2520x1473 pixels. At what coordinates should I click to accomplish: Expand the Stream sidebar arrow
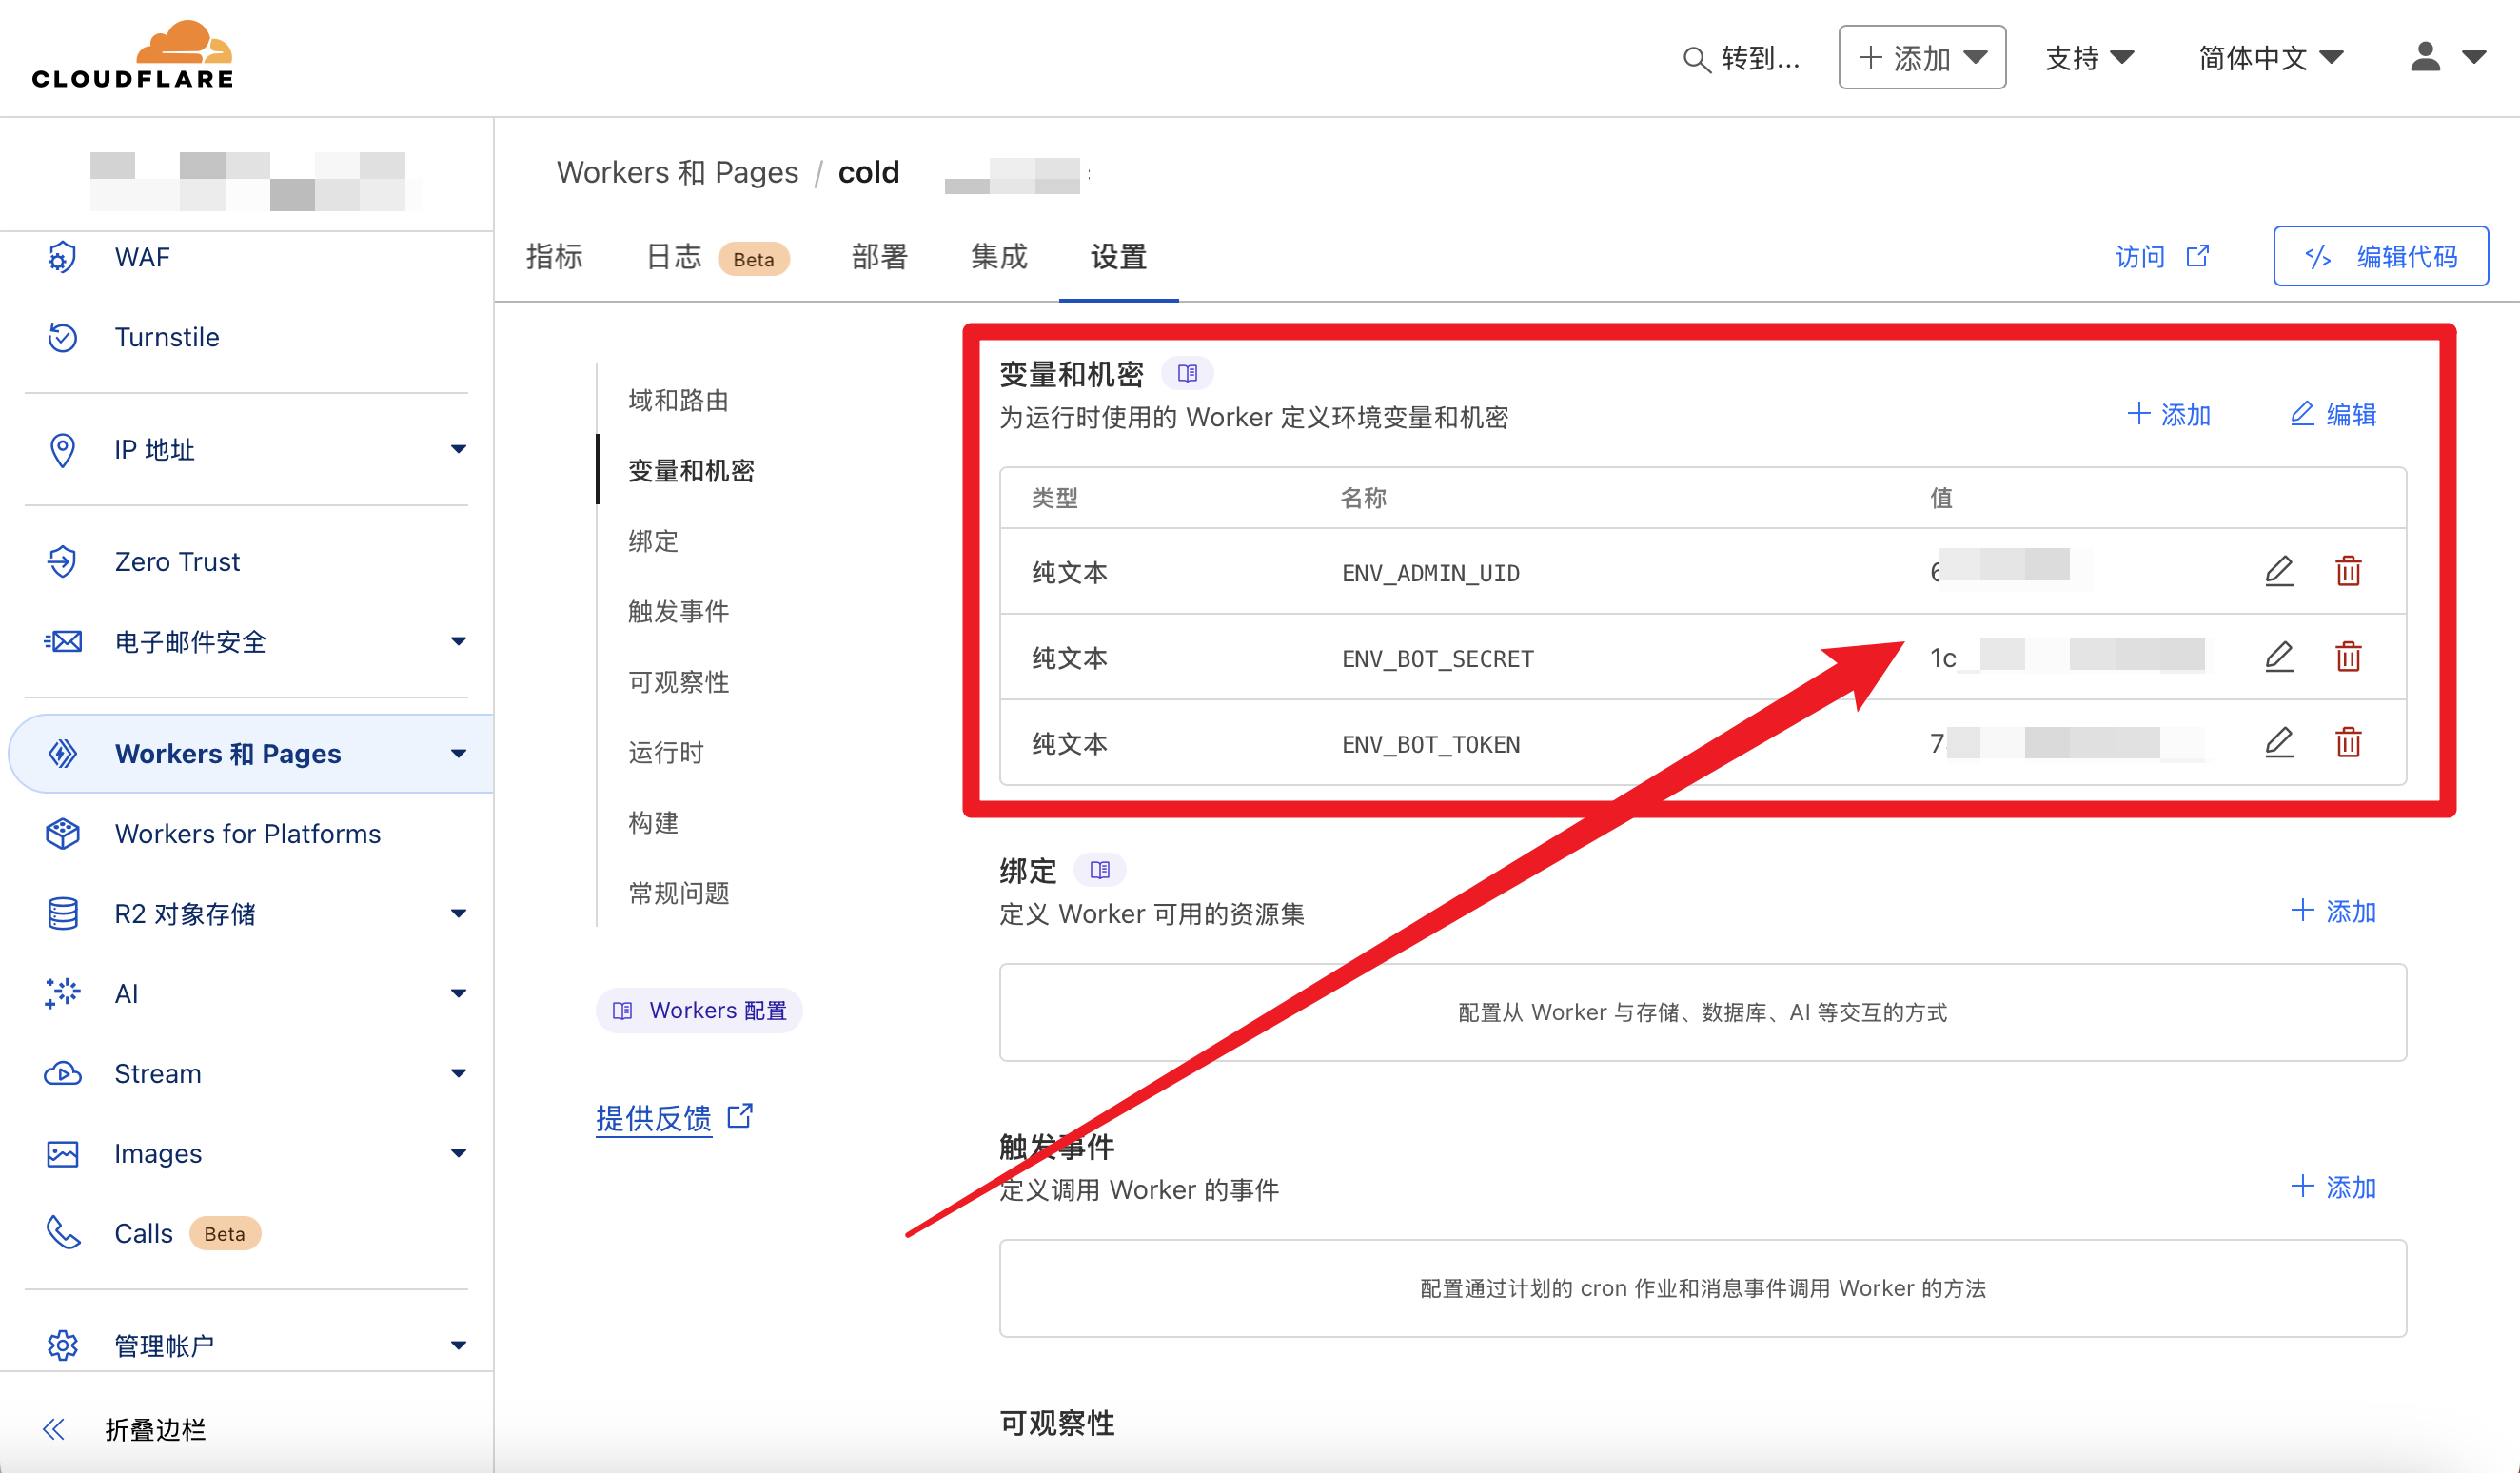click(458, 1073)
